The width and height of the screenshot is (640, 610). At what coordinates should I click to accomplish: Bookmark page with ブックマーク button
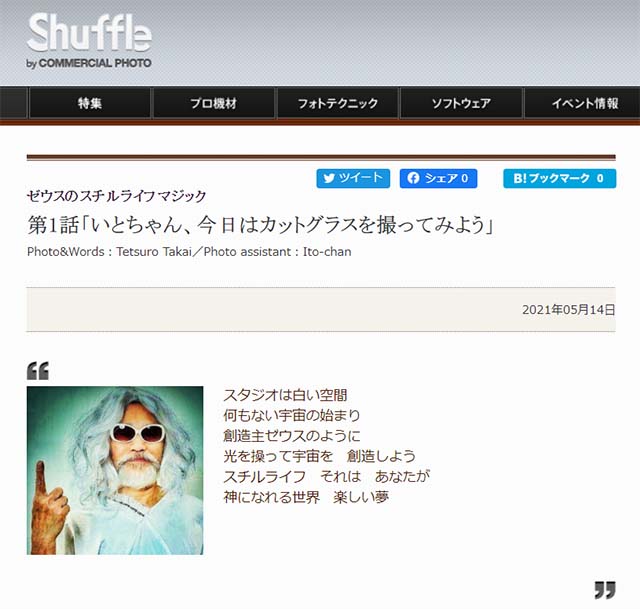point(560,178)
